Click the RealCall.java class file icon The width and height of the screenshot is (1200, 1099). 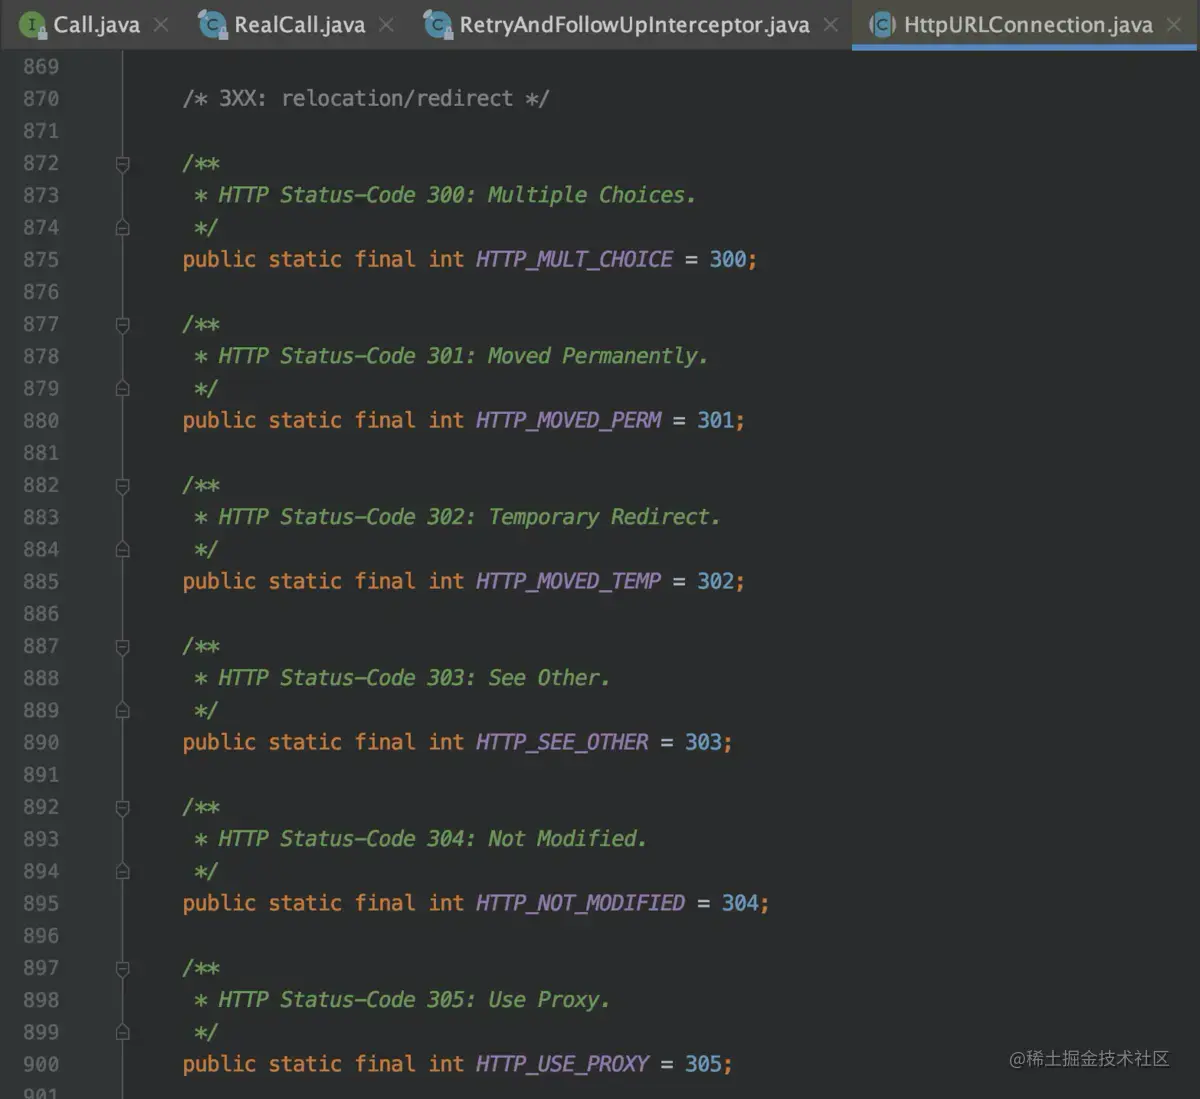point(212,25)
